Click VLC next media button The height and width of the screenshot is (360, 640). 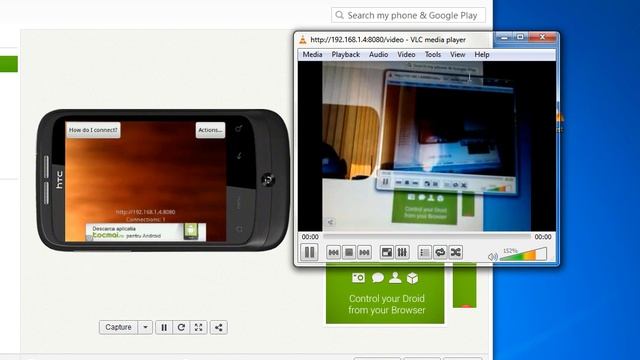point(364,253)
